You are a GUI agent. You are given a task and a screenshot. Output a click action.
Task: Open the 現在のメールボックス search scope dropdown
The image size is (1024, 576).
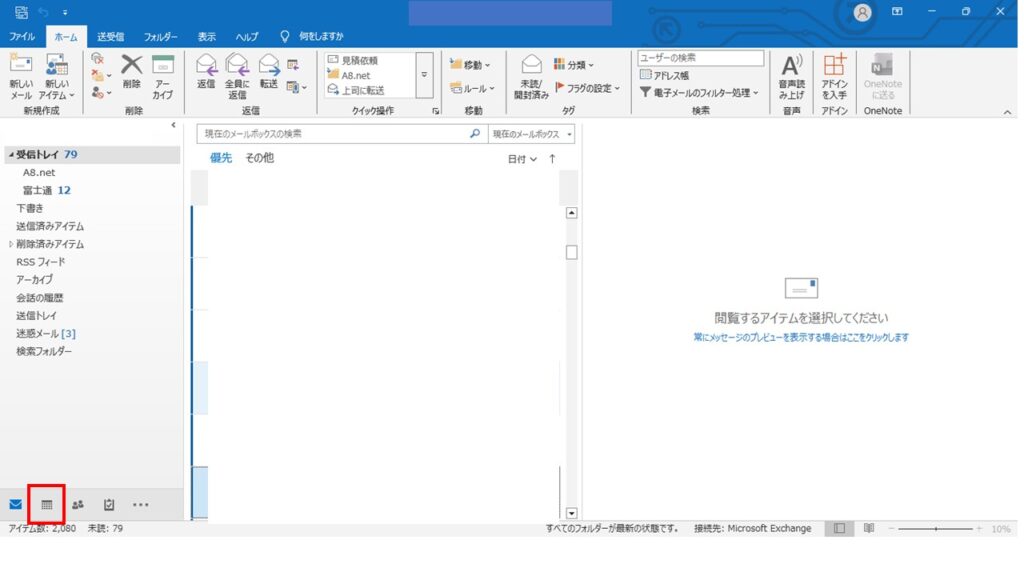click(x=534, y=134)
